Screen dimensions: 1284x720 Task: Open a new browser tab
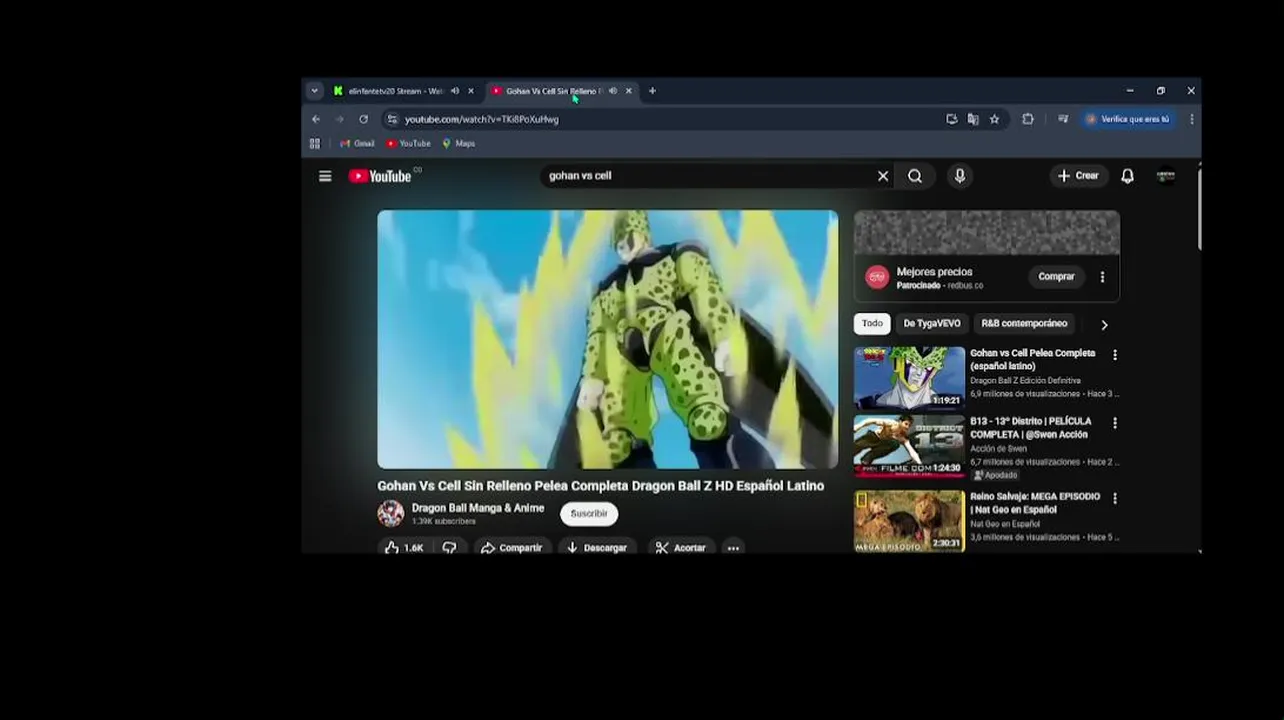click(x=652, y=91)
